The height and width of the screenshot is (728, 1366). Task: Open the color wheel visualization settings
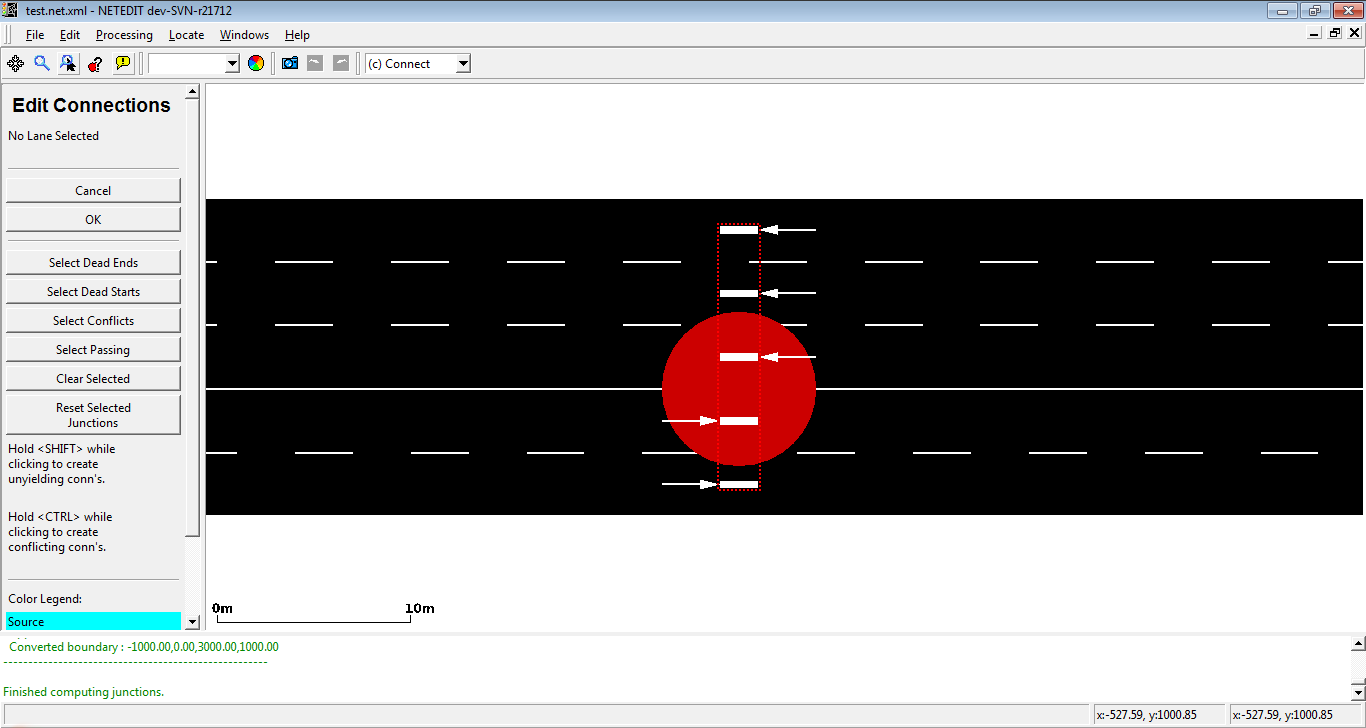click(256, 63)
